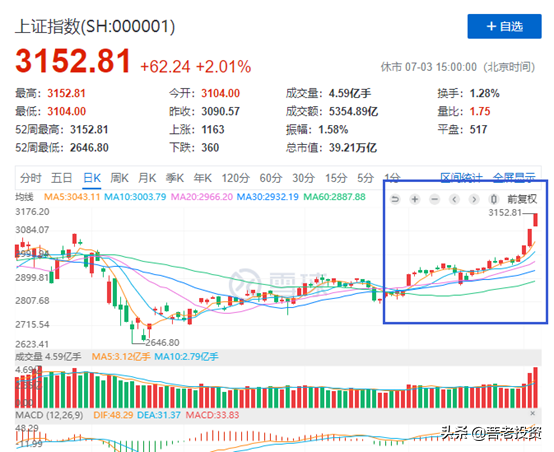Select the 季K tab
This screenshot has height=452, width=554.
pyautogui.click(x=175, y=178)
